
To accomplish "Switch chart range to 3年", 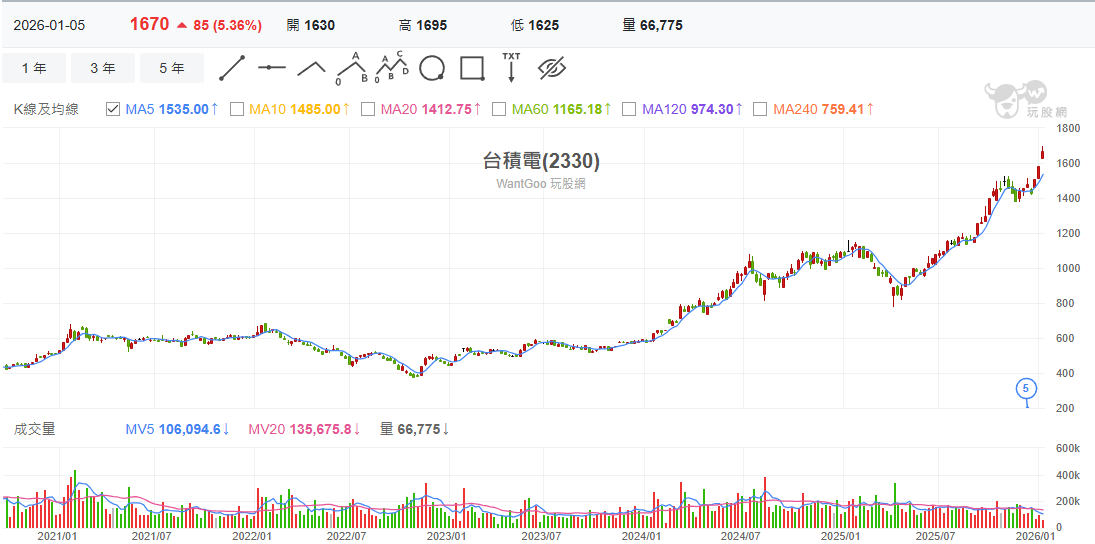I will pos(102,68).
